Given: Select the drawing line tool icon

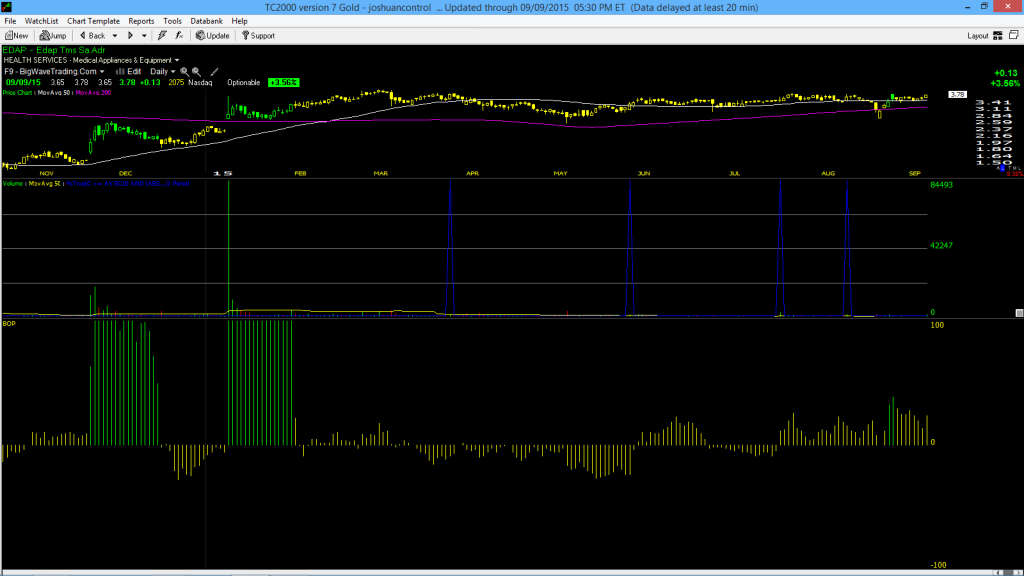Looking at the screenshot, I should [x=214, y=72].
